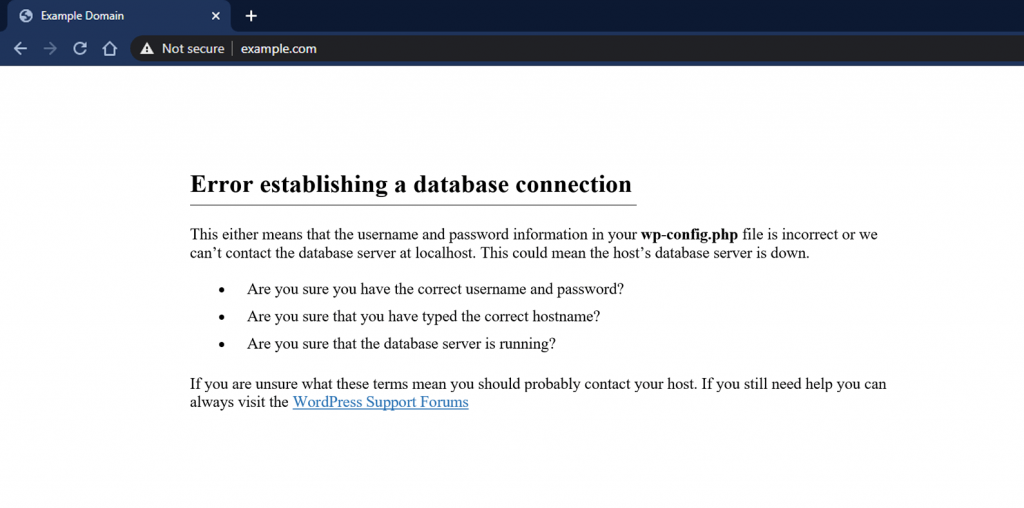Click the browser Back arrow
This screenshot has height=508, width=1024.
(x=20, y=48)
